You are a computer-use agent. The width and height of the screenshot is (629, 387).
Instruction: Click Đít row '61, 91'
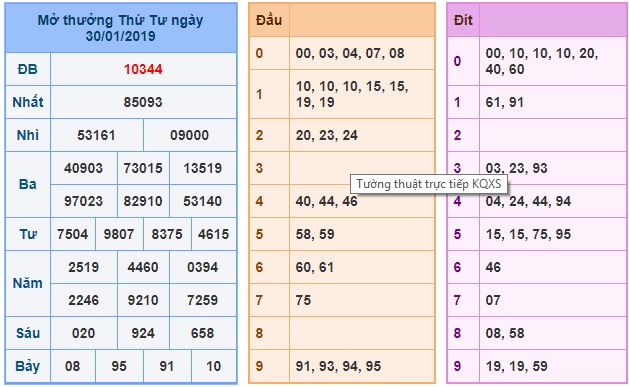coord(505,102)
